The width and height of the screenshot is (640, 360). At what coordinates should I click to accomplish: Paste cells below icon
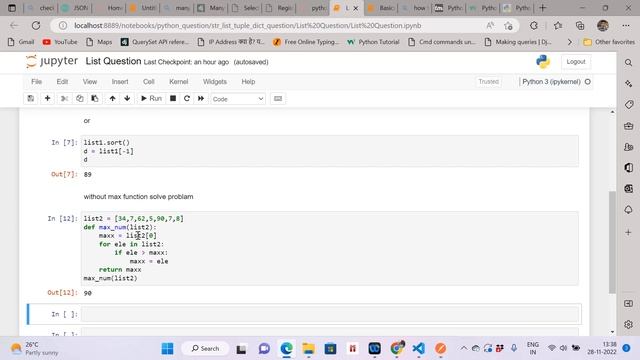(95, 98)
